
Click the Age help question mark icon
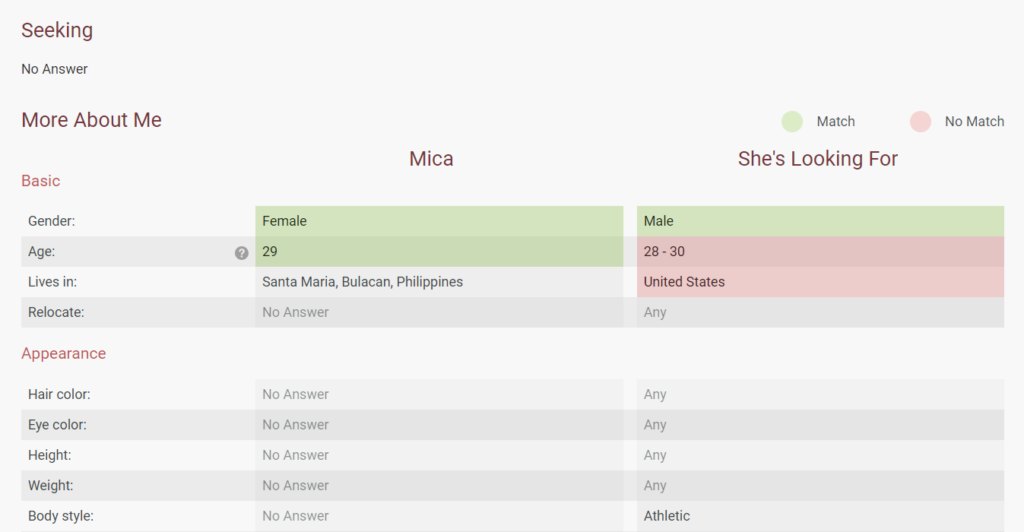241,253
